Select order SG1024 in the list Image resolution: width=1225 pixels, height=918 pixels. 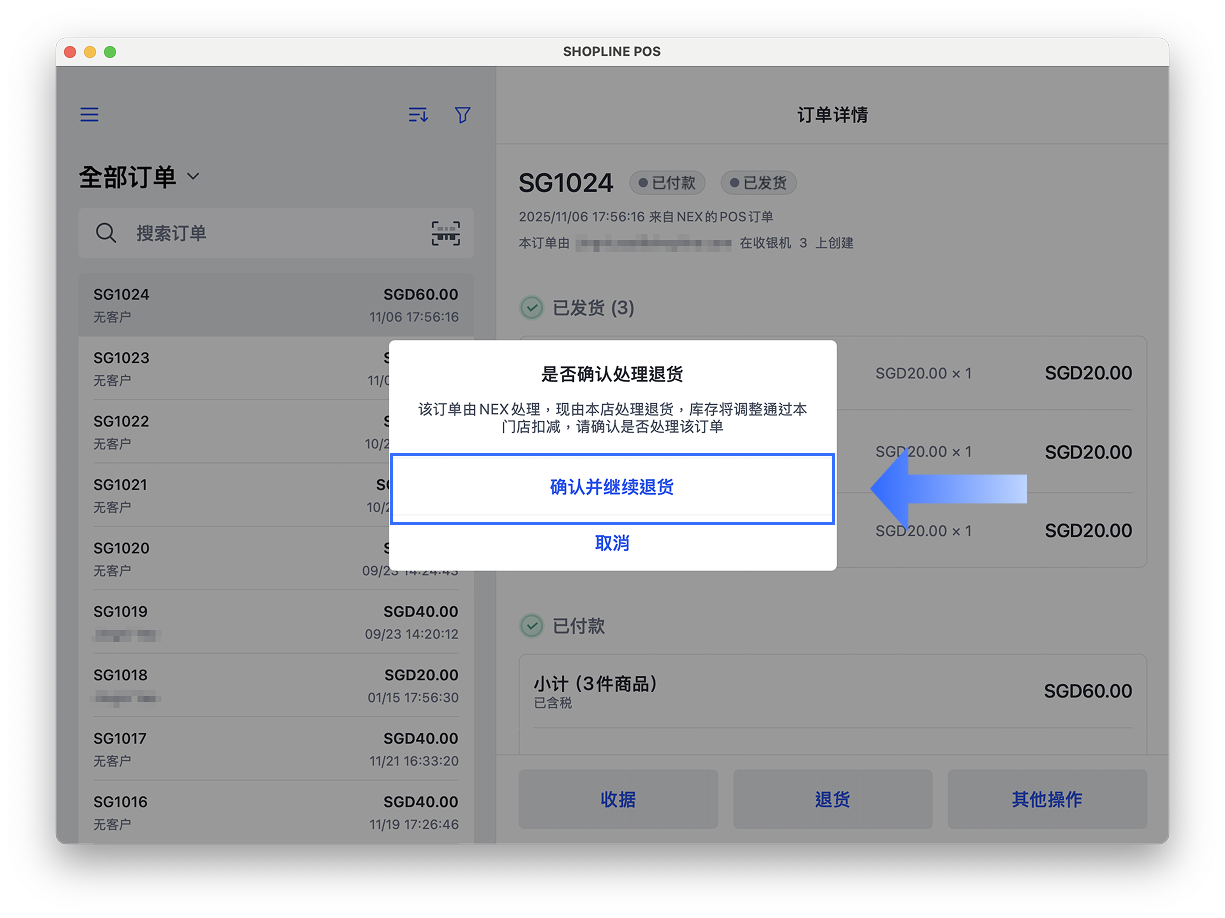point(276,305)
